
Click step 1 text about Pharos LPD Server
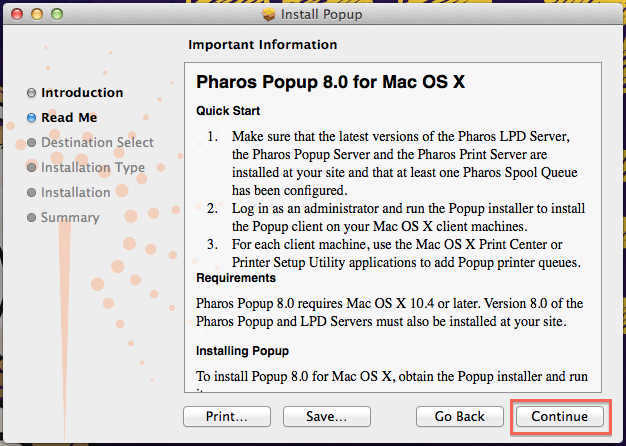(404, 163)
